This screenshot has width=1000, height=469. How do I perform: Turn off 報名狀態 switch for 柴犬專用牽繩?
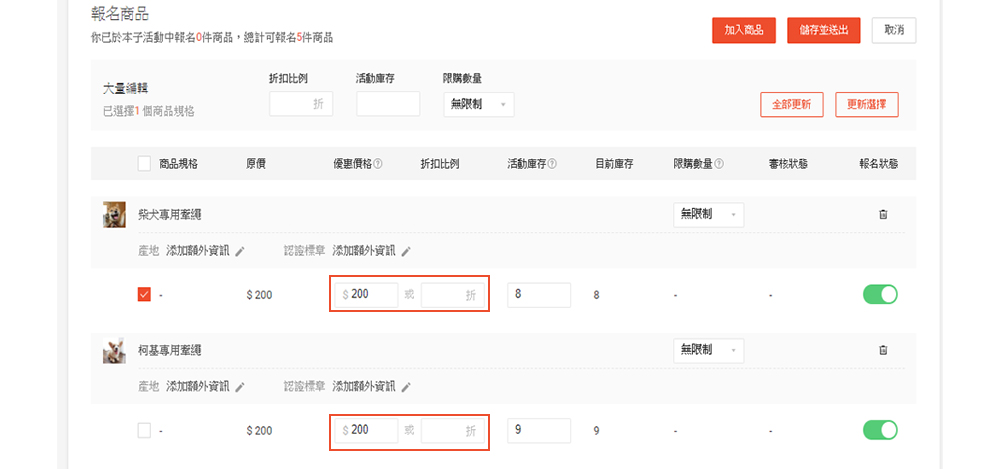[880, 294]
